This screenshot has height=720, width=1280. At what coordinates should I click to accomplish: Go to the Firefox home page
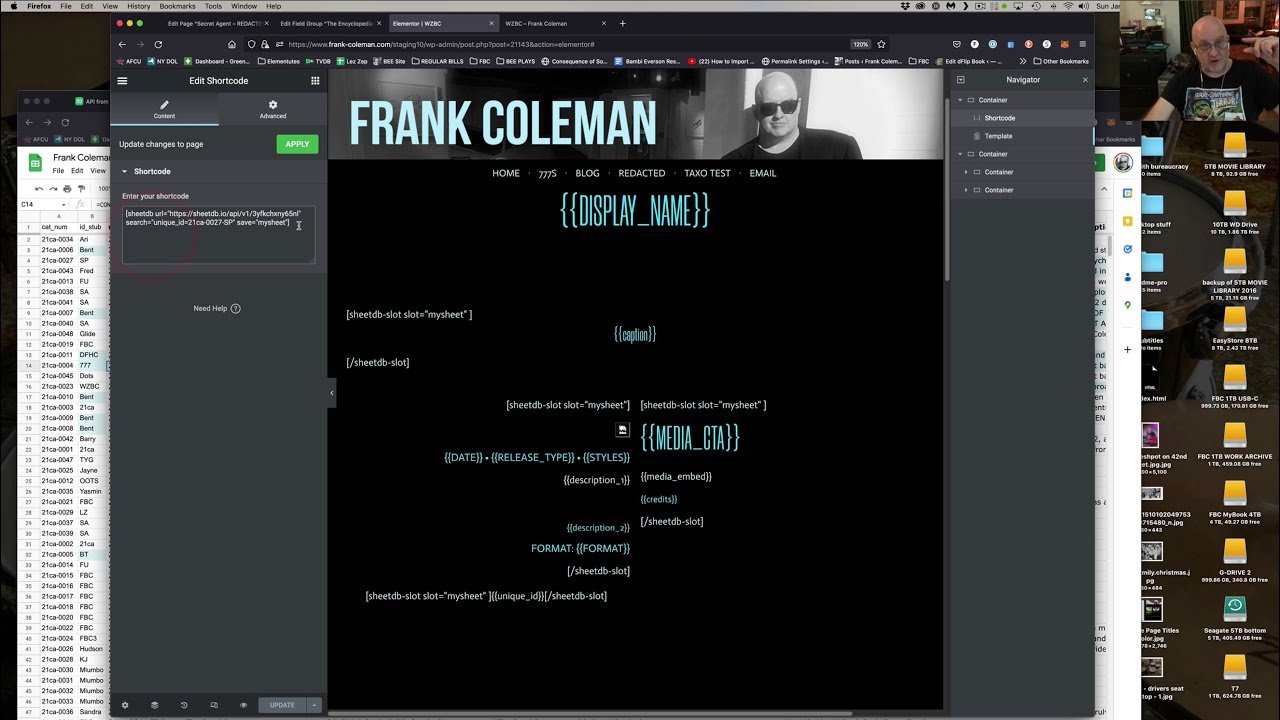coord(232,44)
